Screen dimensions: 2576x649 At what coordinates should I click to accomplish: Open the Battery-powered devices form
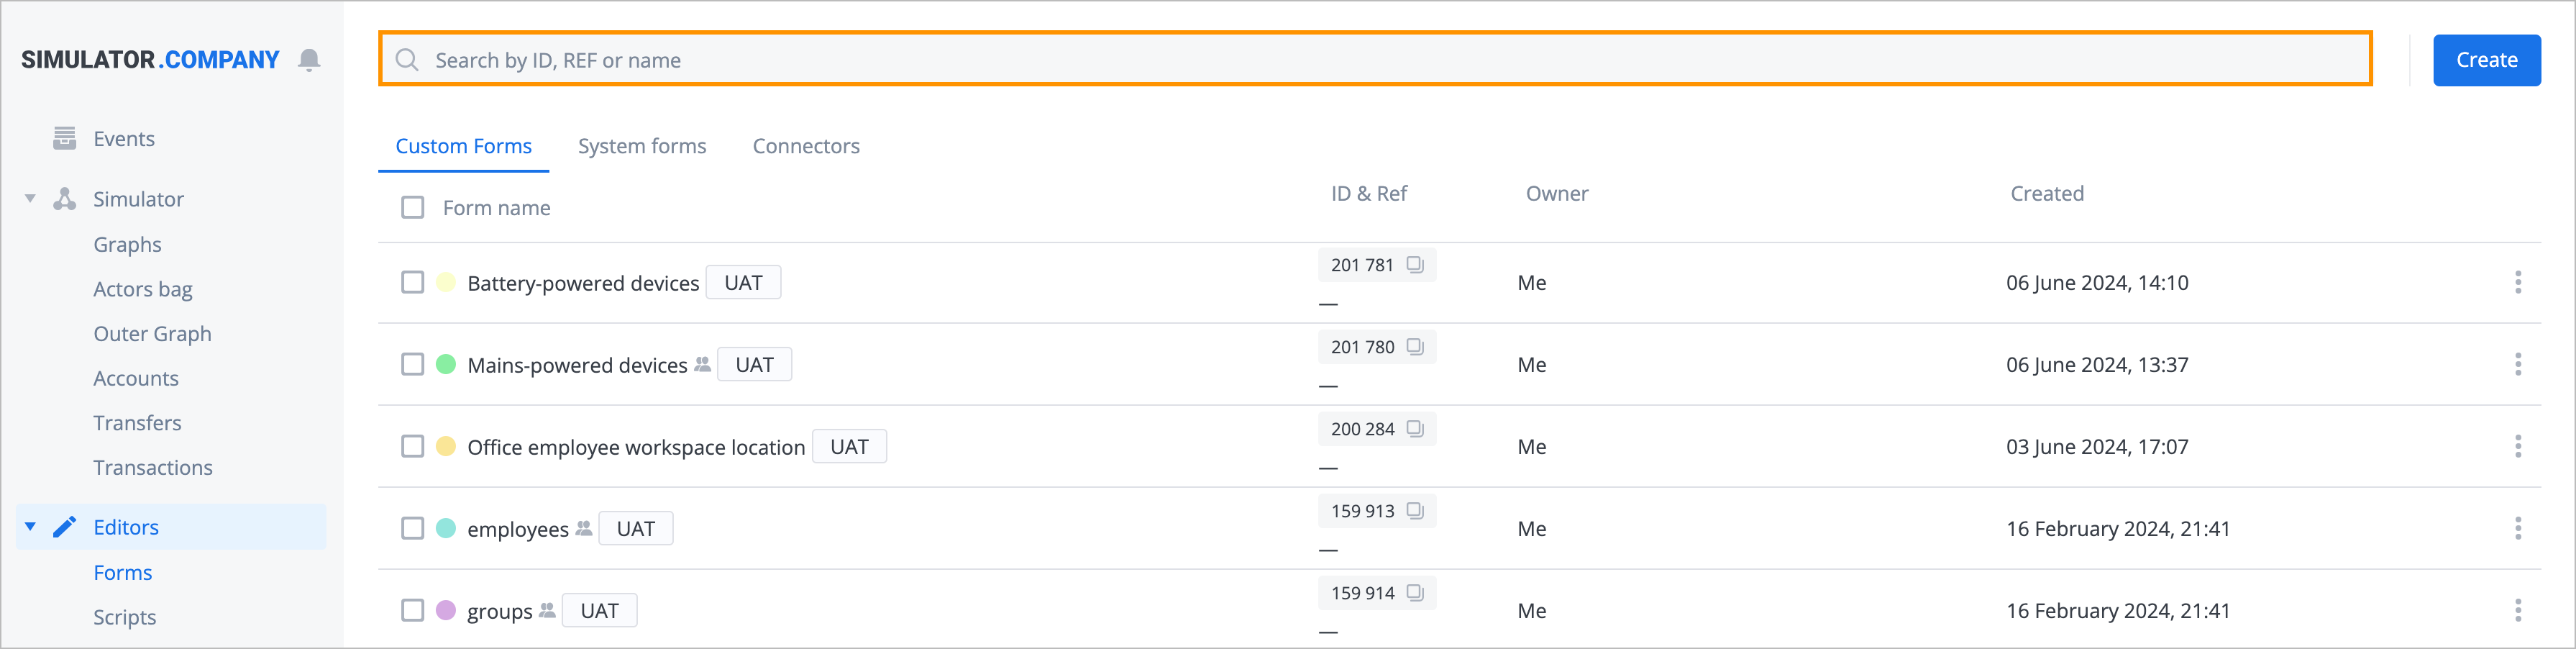click(583, 284)
